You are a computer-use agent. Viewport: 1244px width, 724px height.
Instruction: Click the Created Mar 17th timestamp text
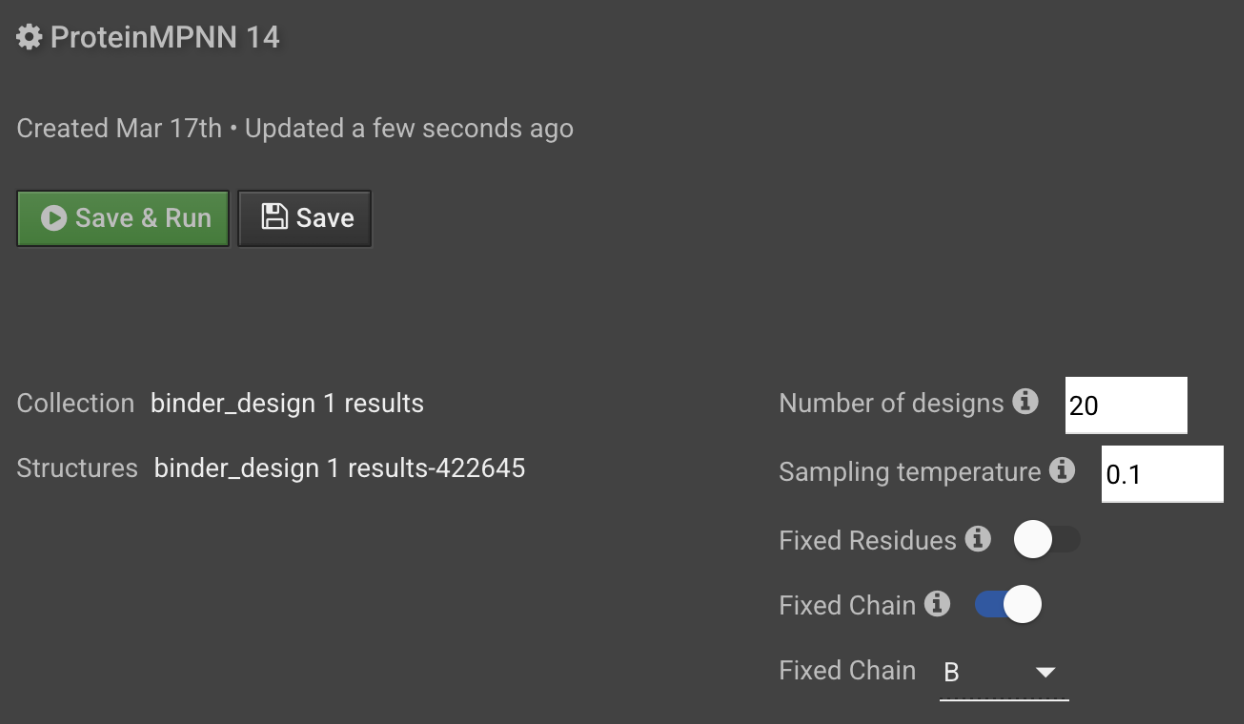(119, 128)
